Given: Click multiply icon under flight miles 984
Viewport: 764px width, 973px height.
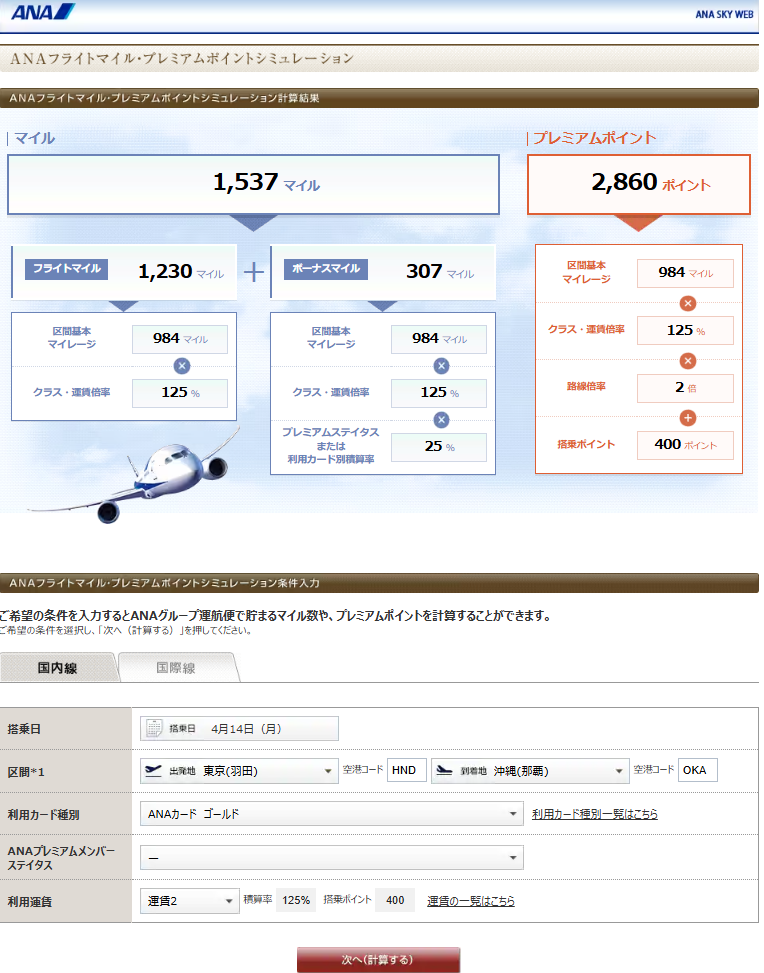Looking at the screenshot, I should (182, 366).
